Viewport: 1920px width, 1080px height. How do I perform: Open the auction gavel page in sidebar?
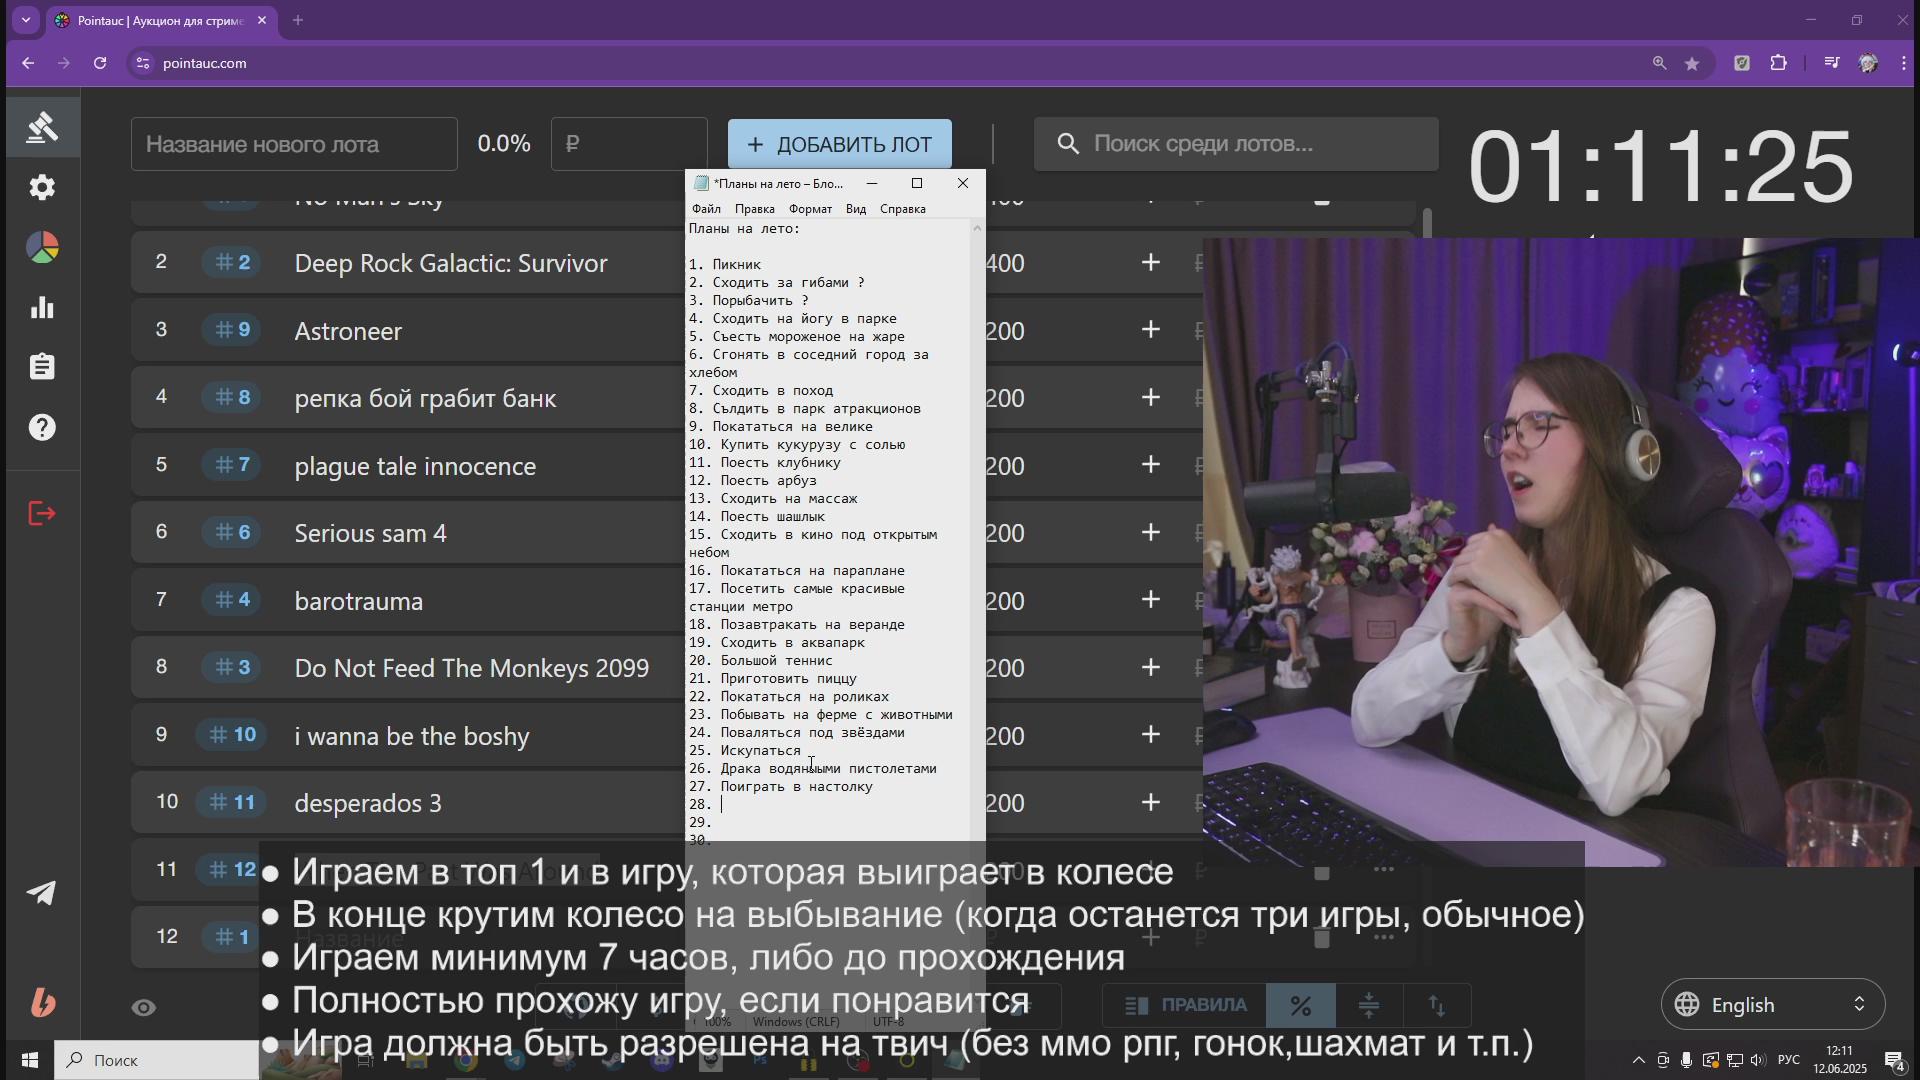pyautogui.click(x=42, y=127)
